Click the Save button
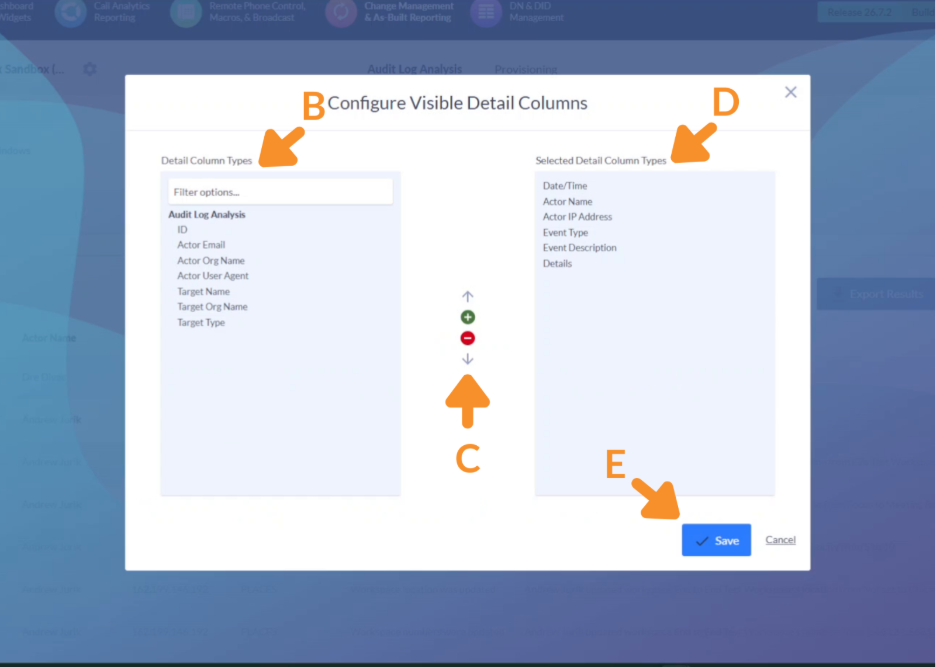 (x=716, y=540)
